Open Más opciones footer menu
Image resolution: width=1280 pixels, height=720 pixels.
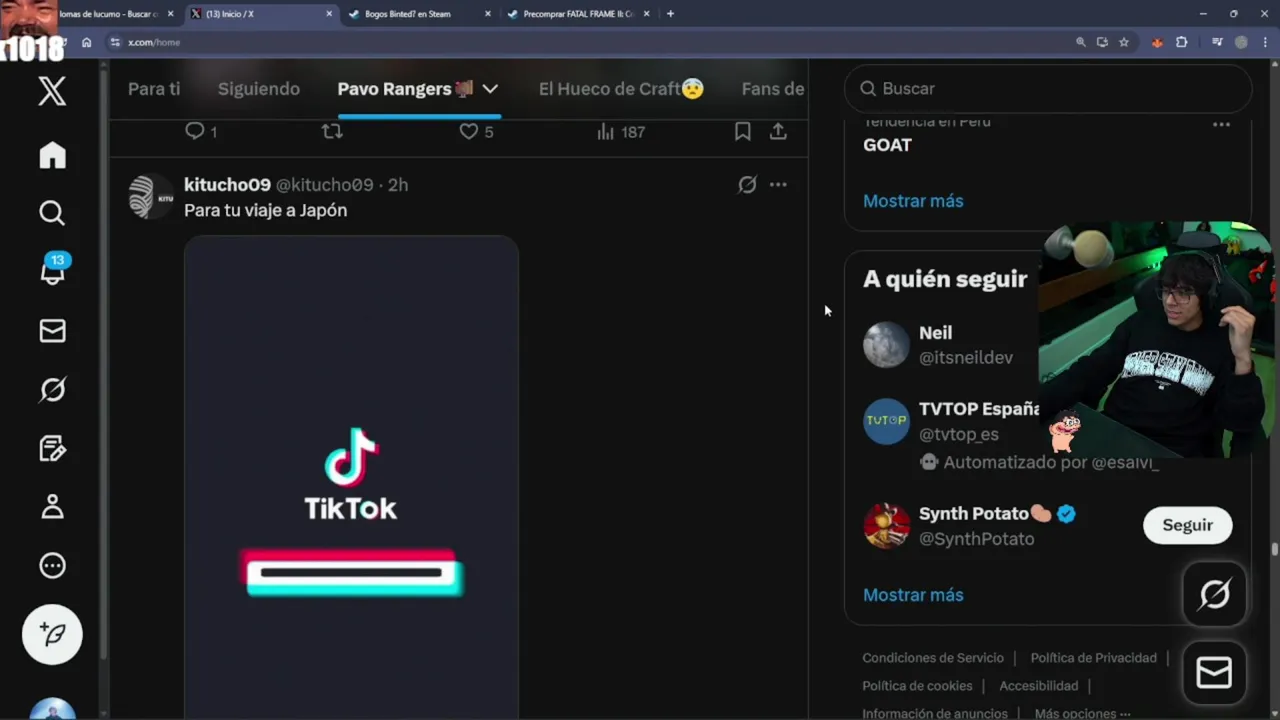pos(1082,713)
